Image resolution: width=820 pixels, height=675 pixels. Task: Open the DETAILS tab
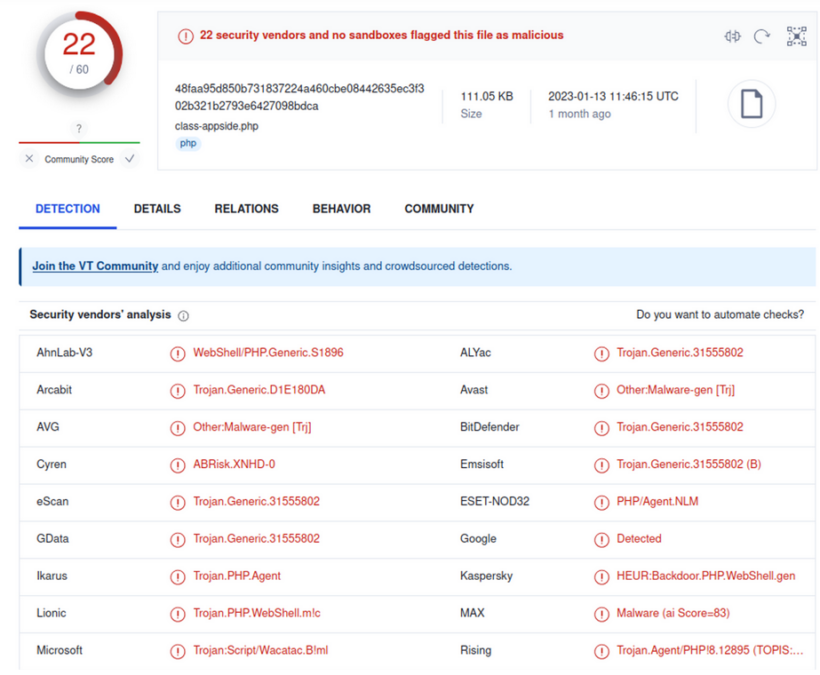point(156,209)
